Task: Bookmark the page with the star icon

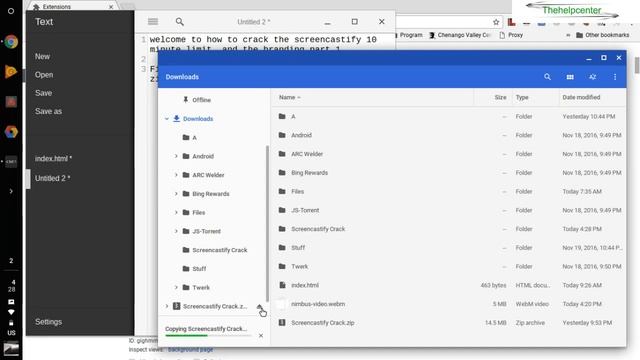Action: coord(496,22)
